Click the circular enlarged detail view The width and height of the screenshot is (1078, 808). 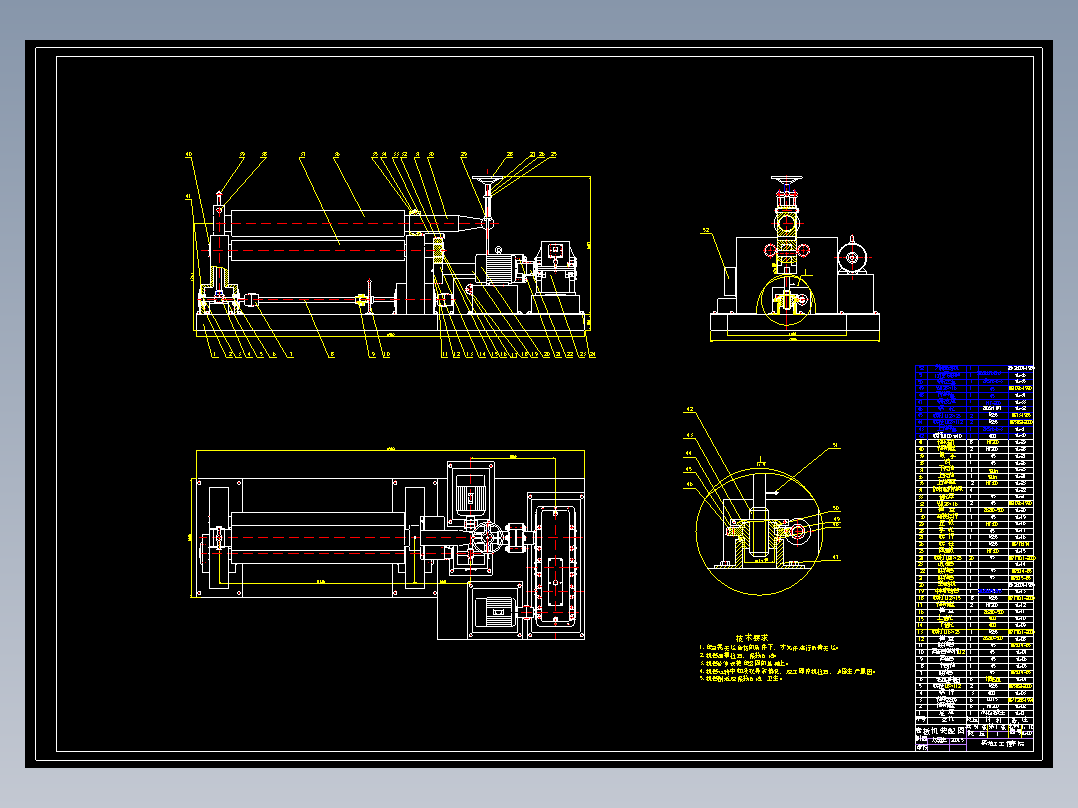tap(760, 531)
